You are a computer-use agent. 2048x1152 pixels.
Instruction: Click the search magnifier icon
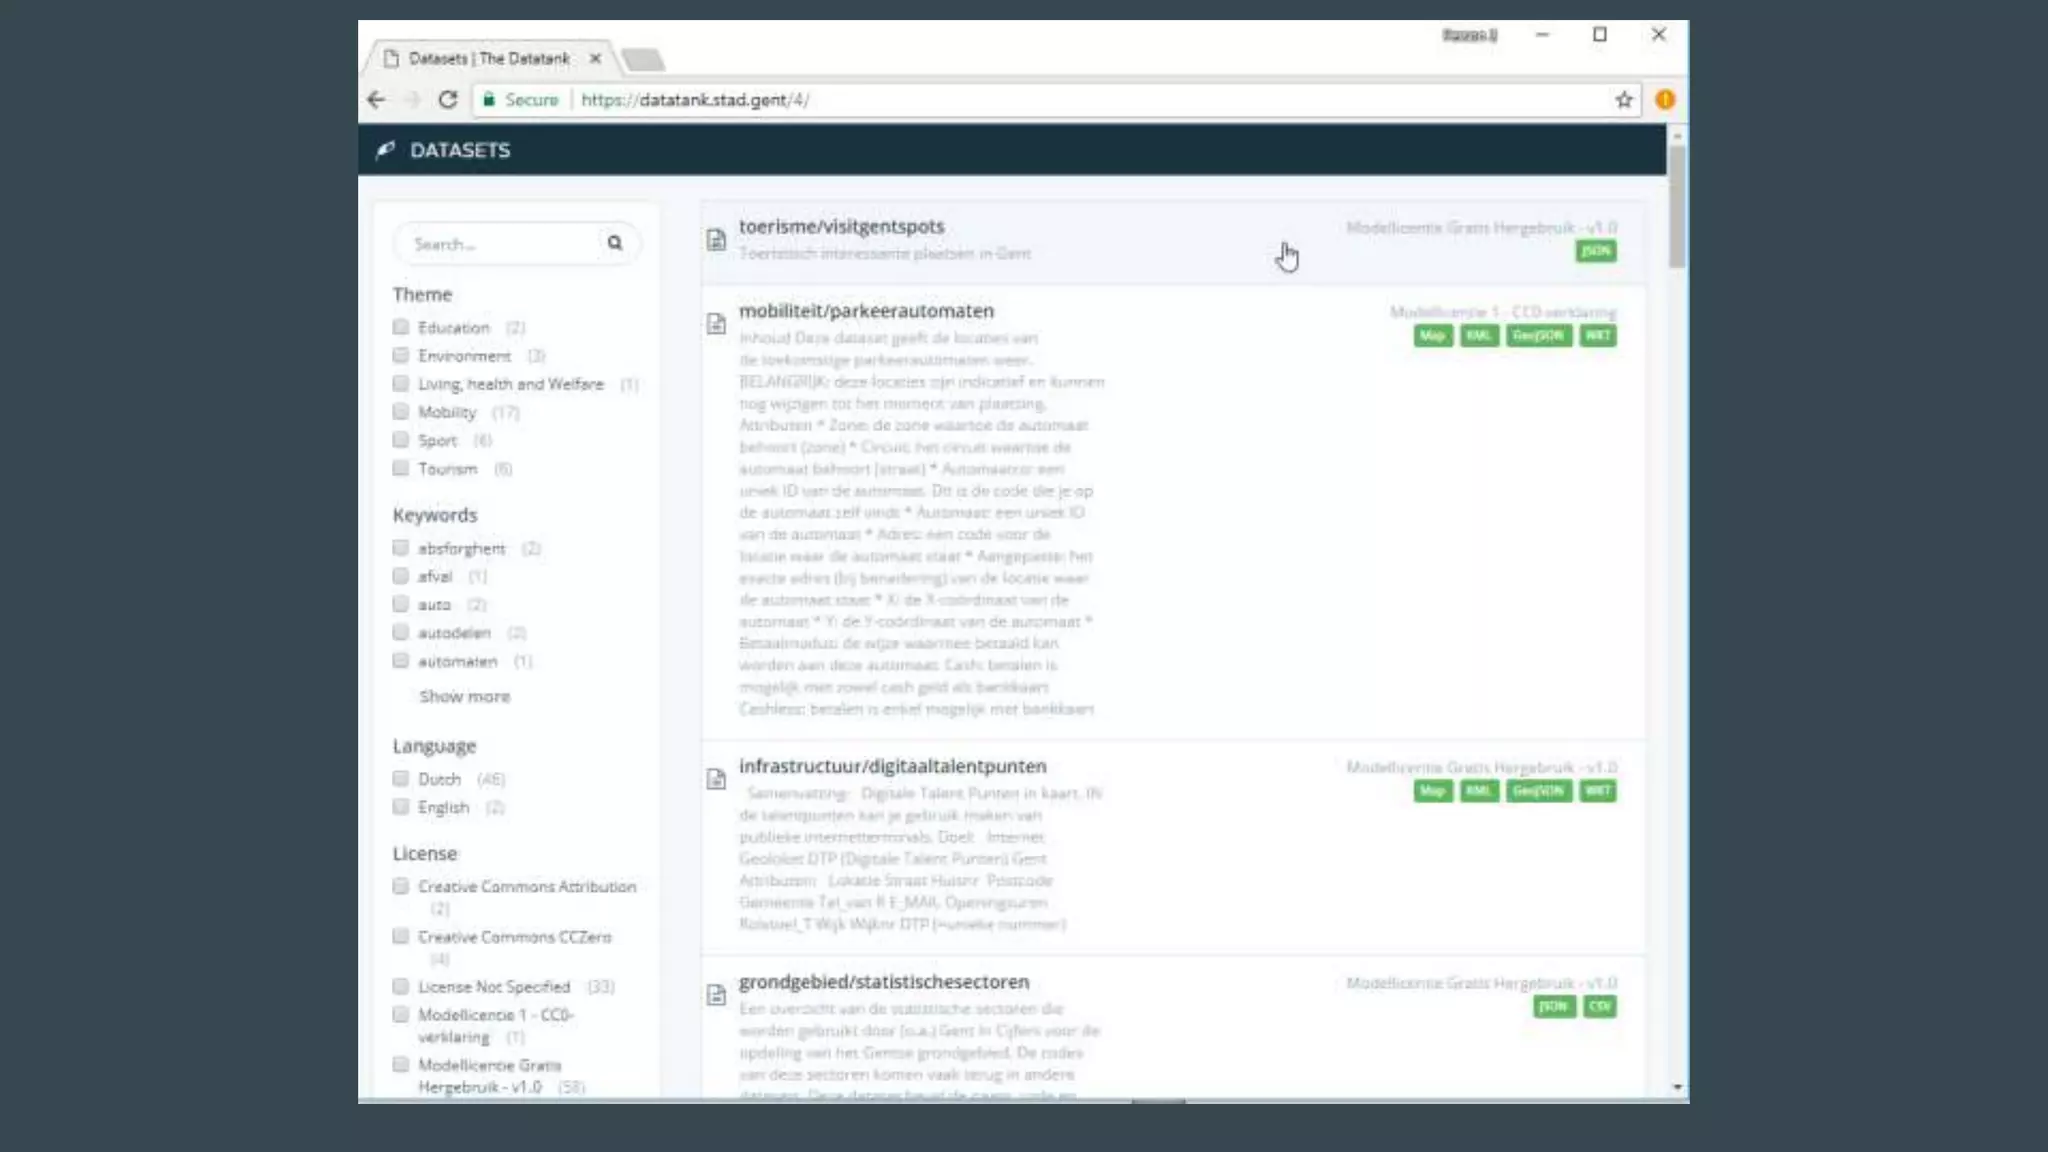pyautogui.click(x=614, y=243)
